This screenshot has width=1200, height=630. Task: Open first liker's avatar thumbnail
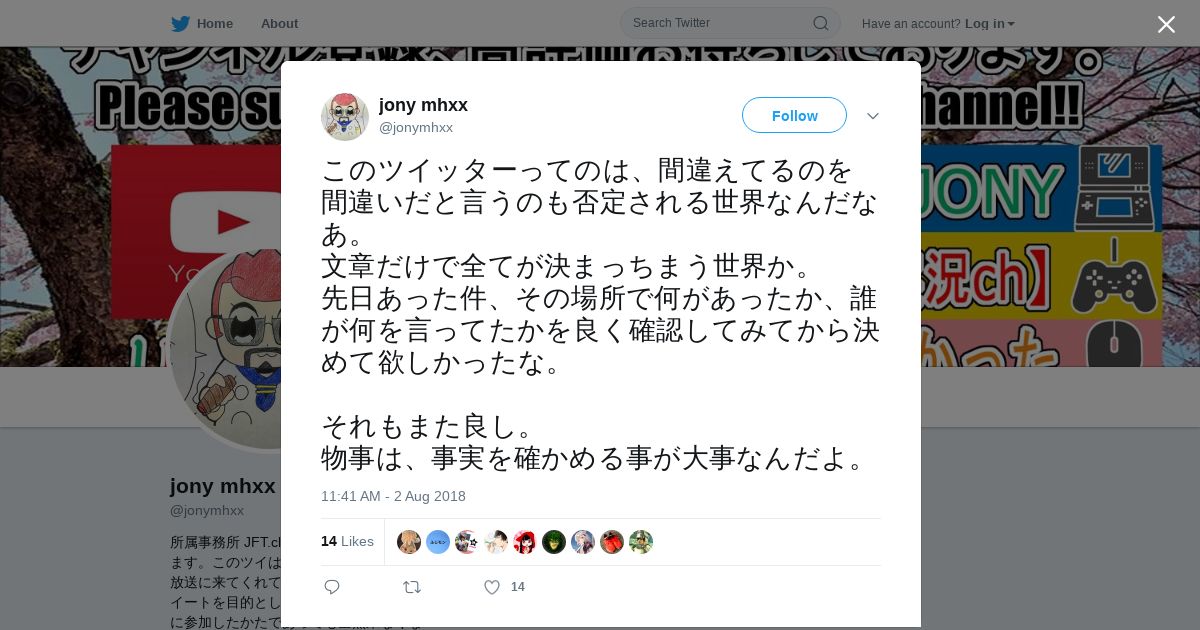click(x=409, y=542)
